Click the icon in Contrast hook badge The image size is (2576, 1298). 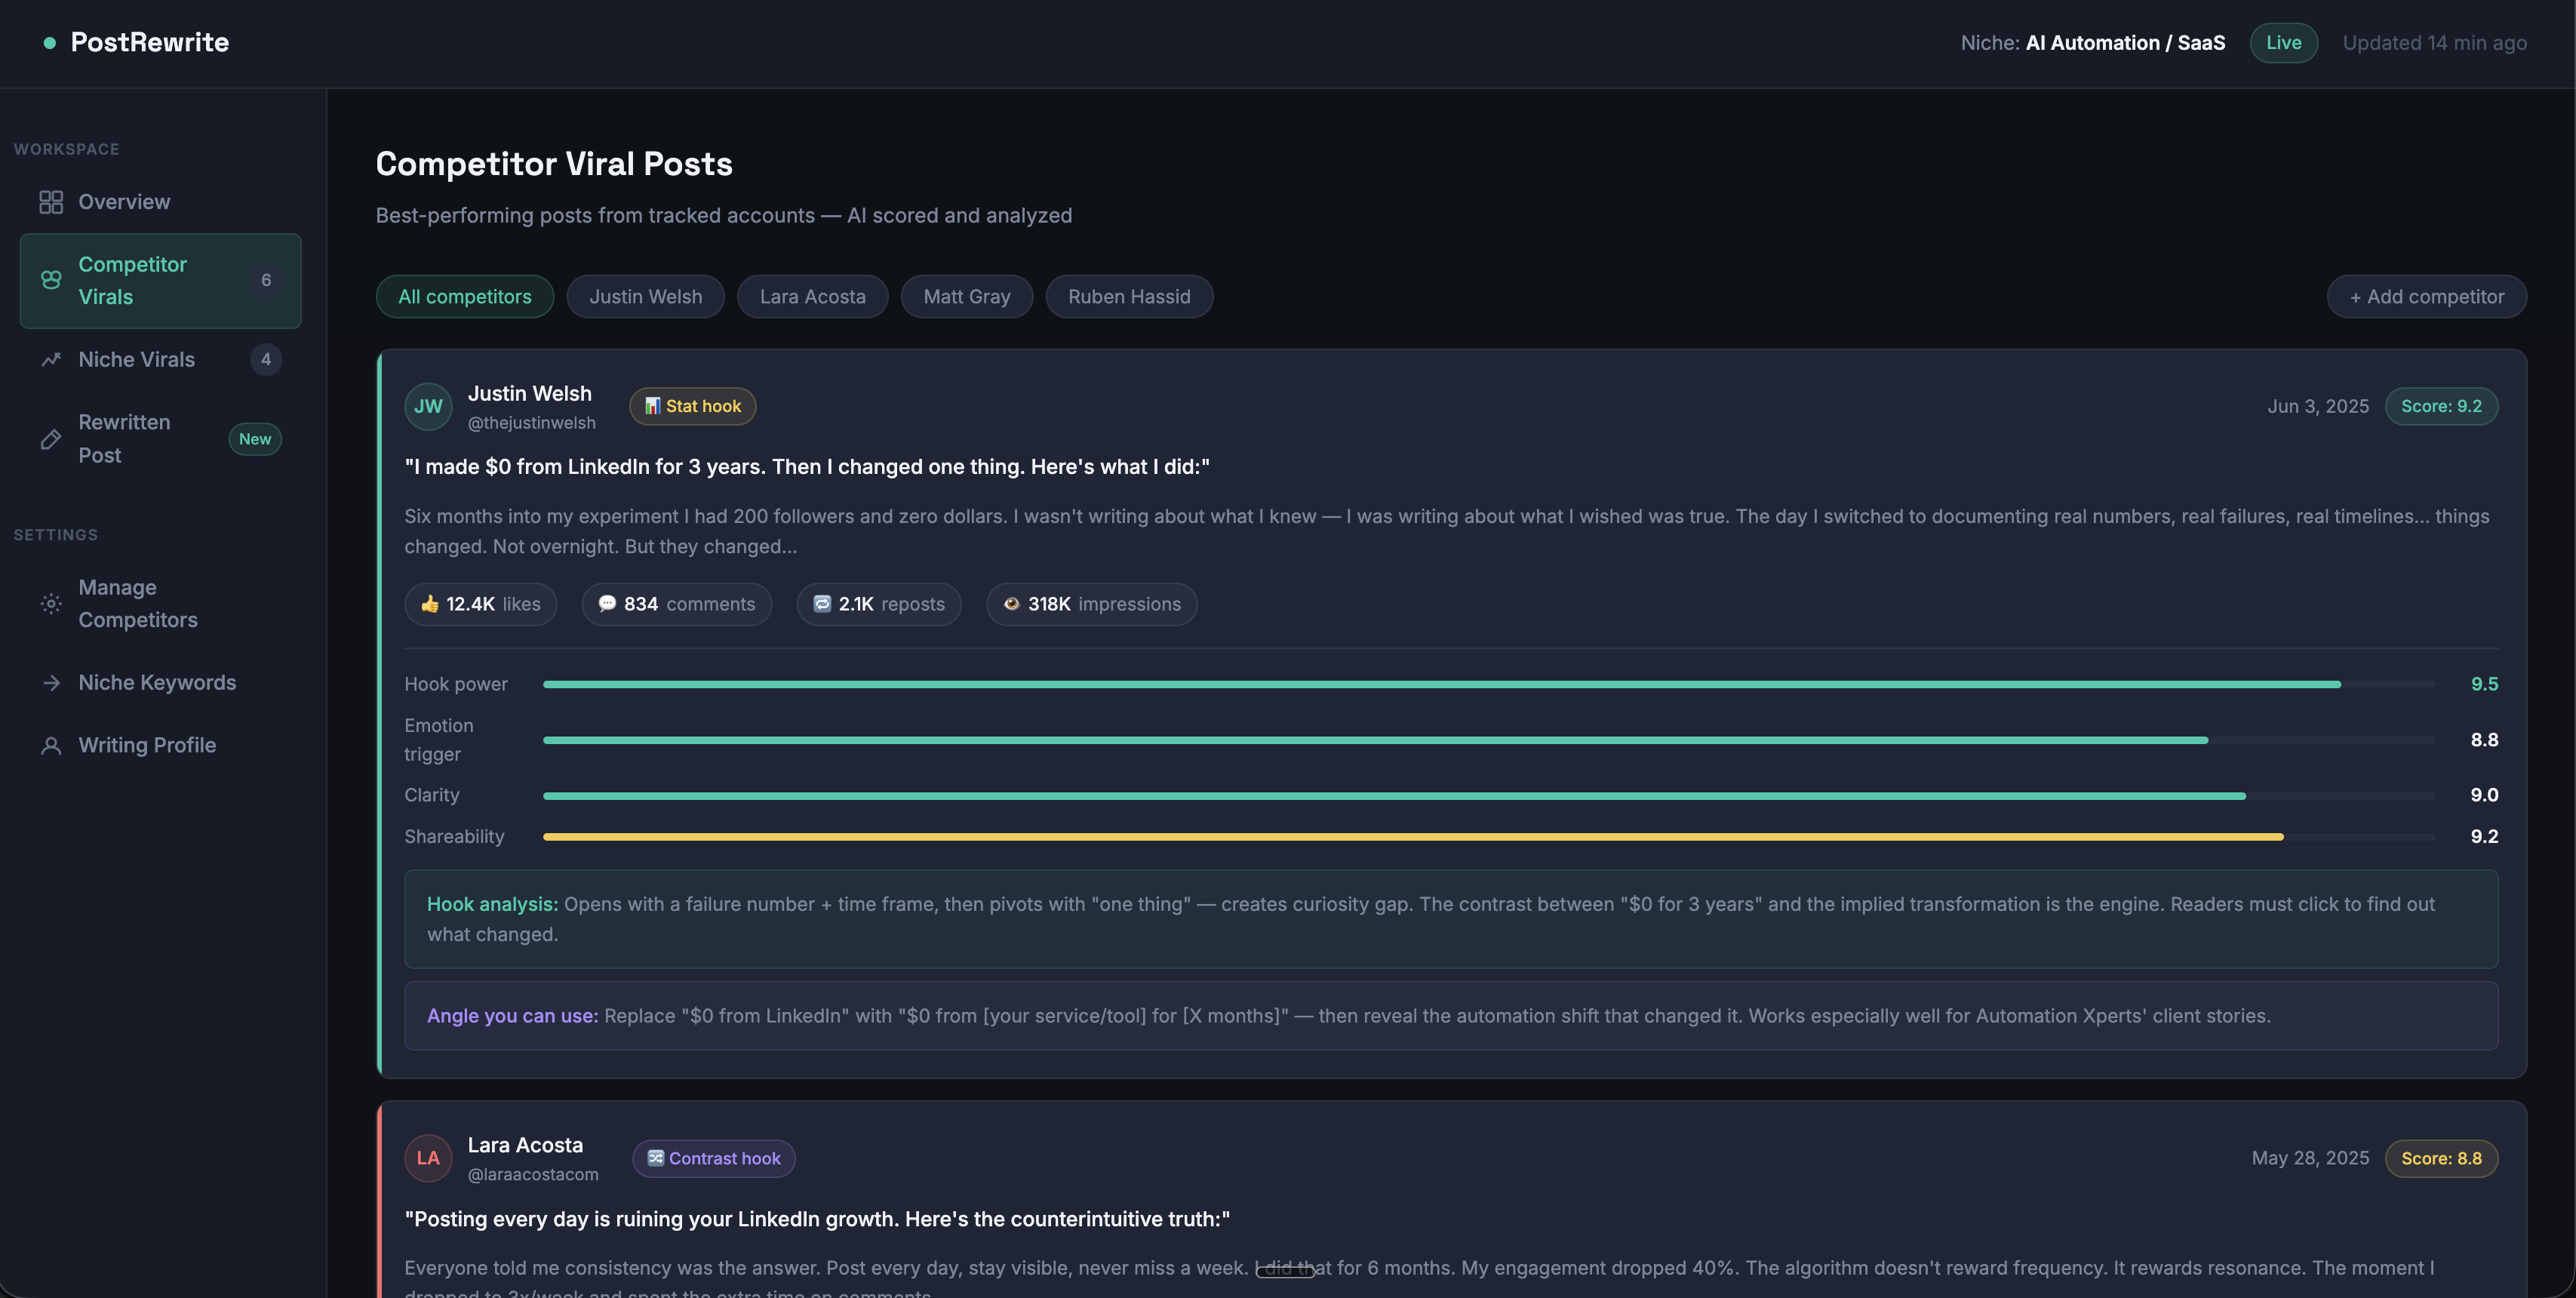click(655, 1158)
